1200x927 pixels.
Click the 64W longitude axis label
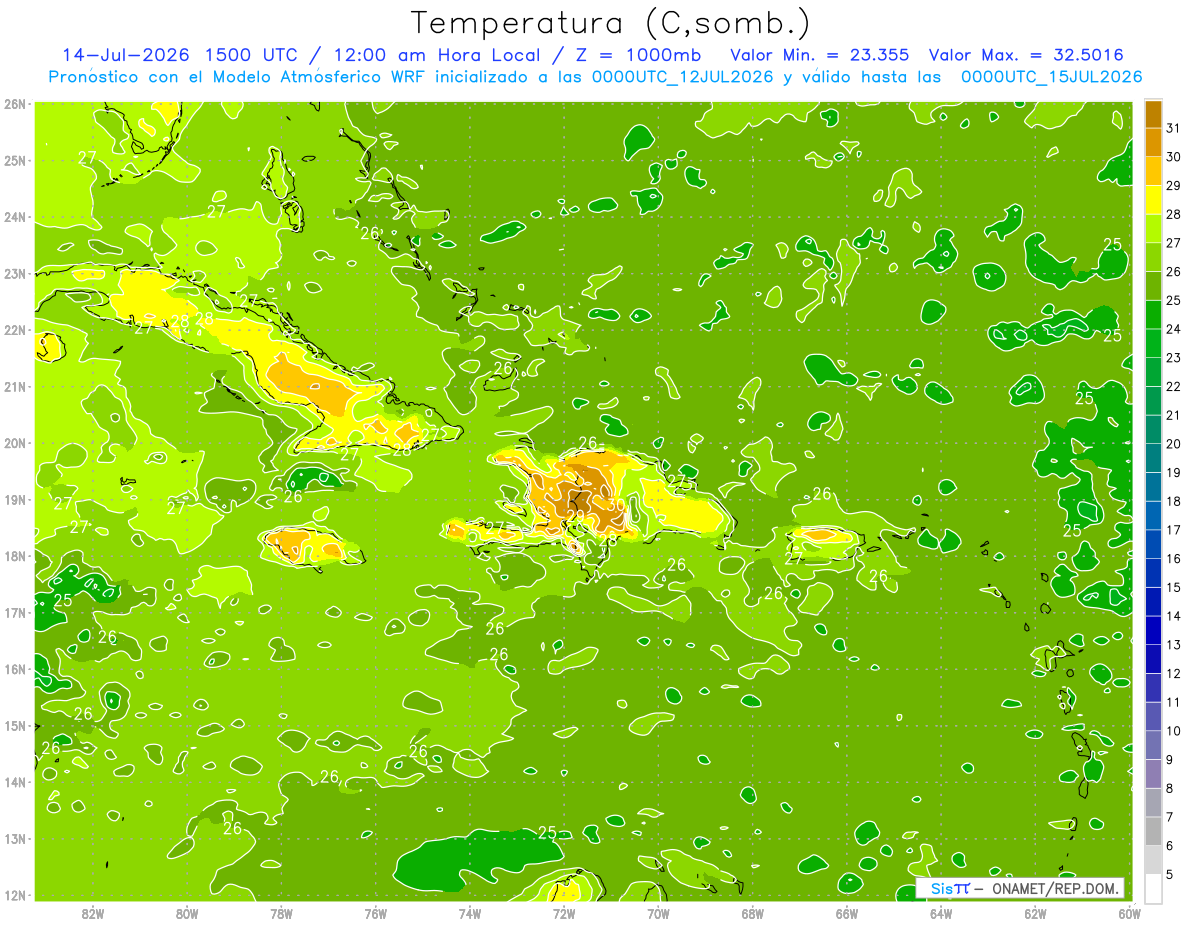(940, 913)
